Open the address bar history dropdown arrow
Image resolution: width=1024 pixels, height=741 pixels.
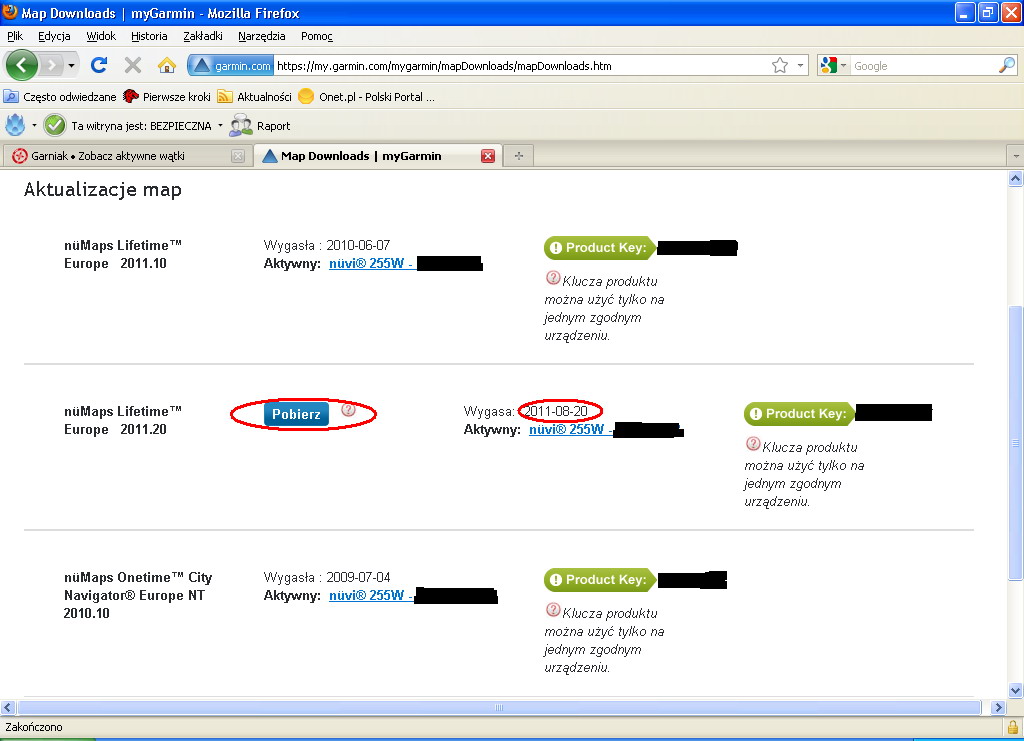coord(800,65)
